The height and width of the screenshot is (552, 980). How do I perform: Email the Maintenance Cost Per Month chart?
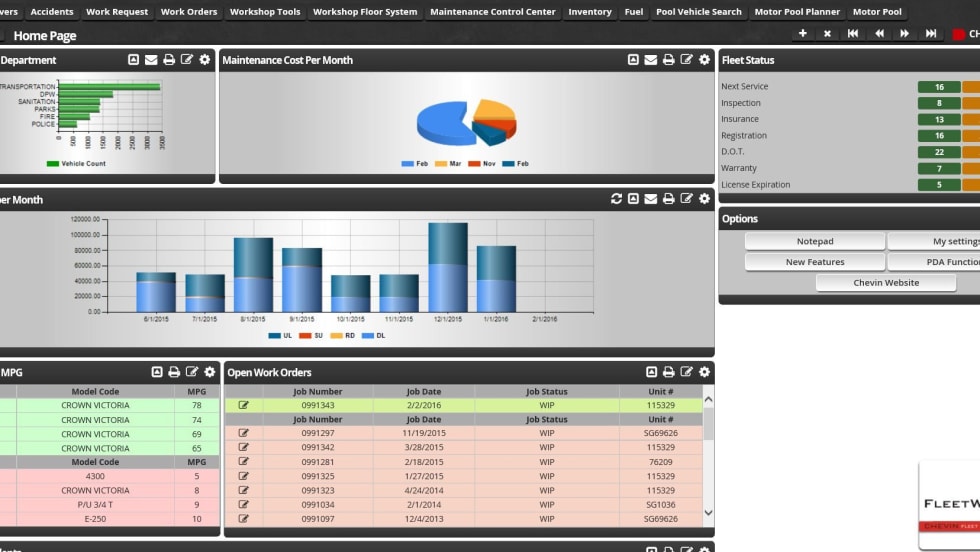651,60
